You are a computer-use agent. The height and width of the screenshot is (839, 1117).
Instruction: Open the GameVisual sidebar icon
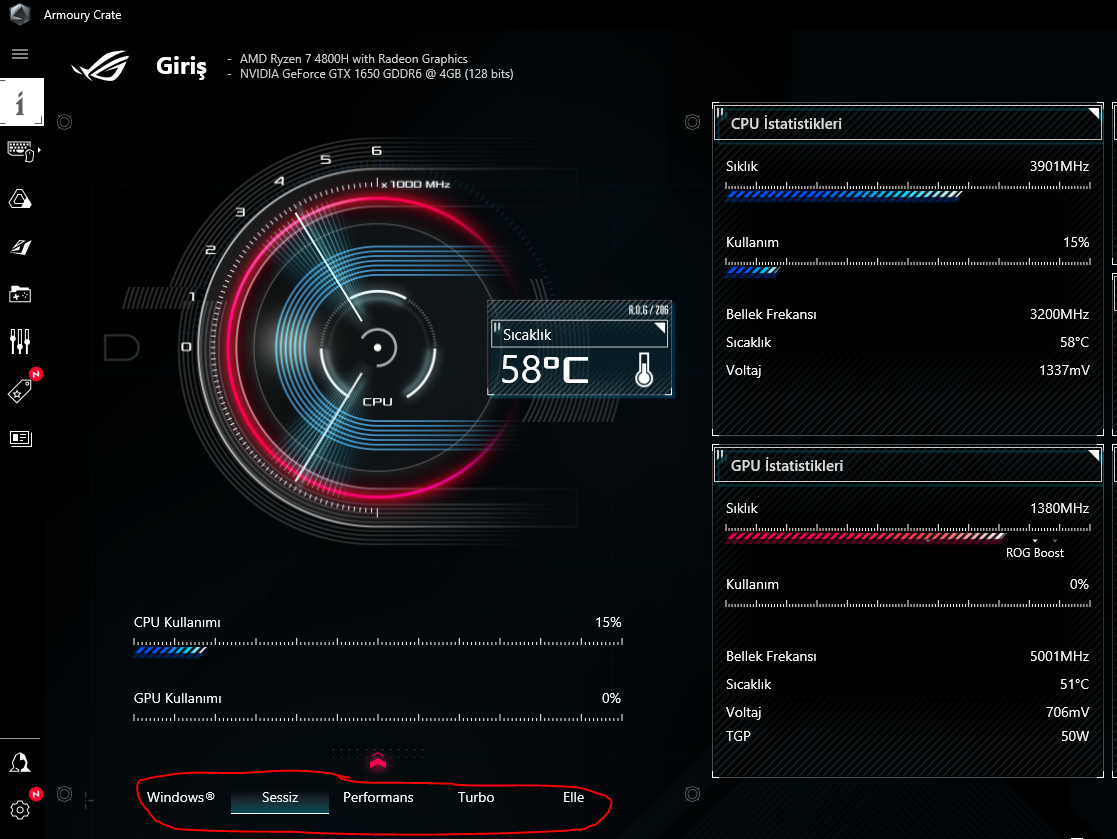click(x=20, y=247)
